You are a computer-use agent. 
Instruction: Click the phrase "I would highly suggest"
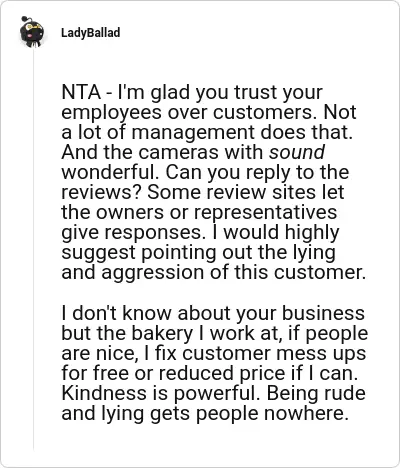click(x=200, y=242)
